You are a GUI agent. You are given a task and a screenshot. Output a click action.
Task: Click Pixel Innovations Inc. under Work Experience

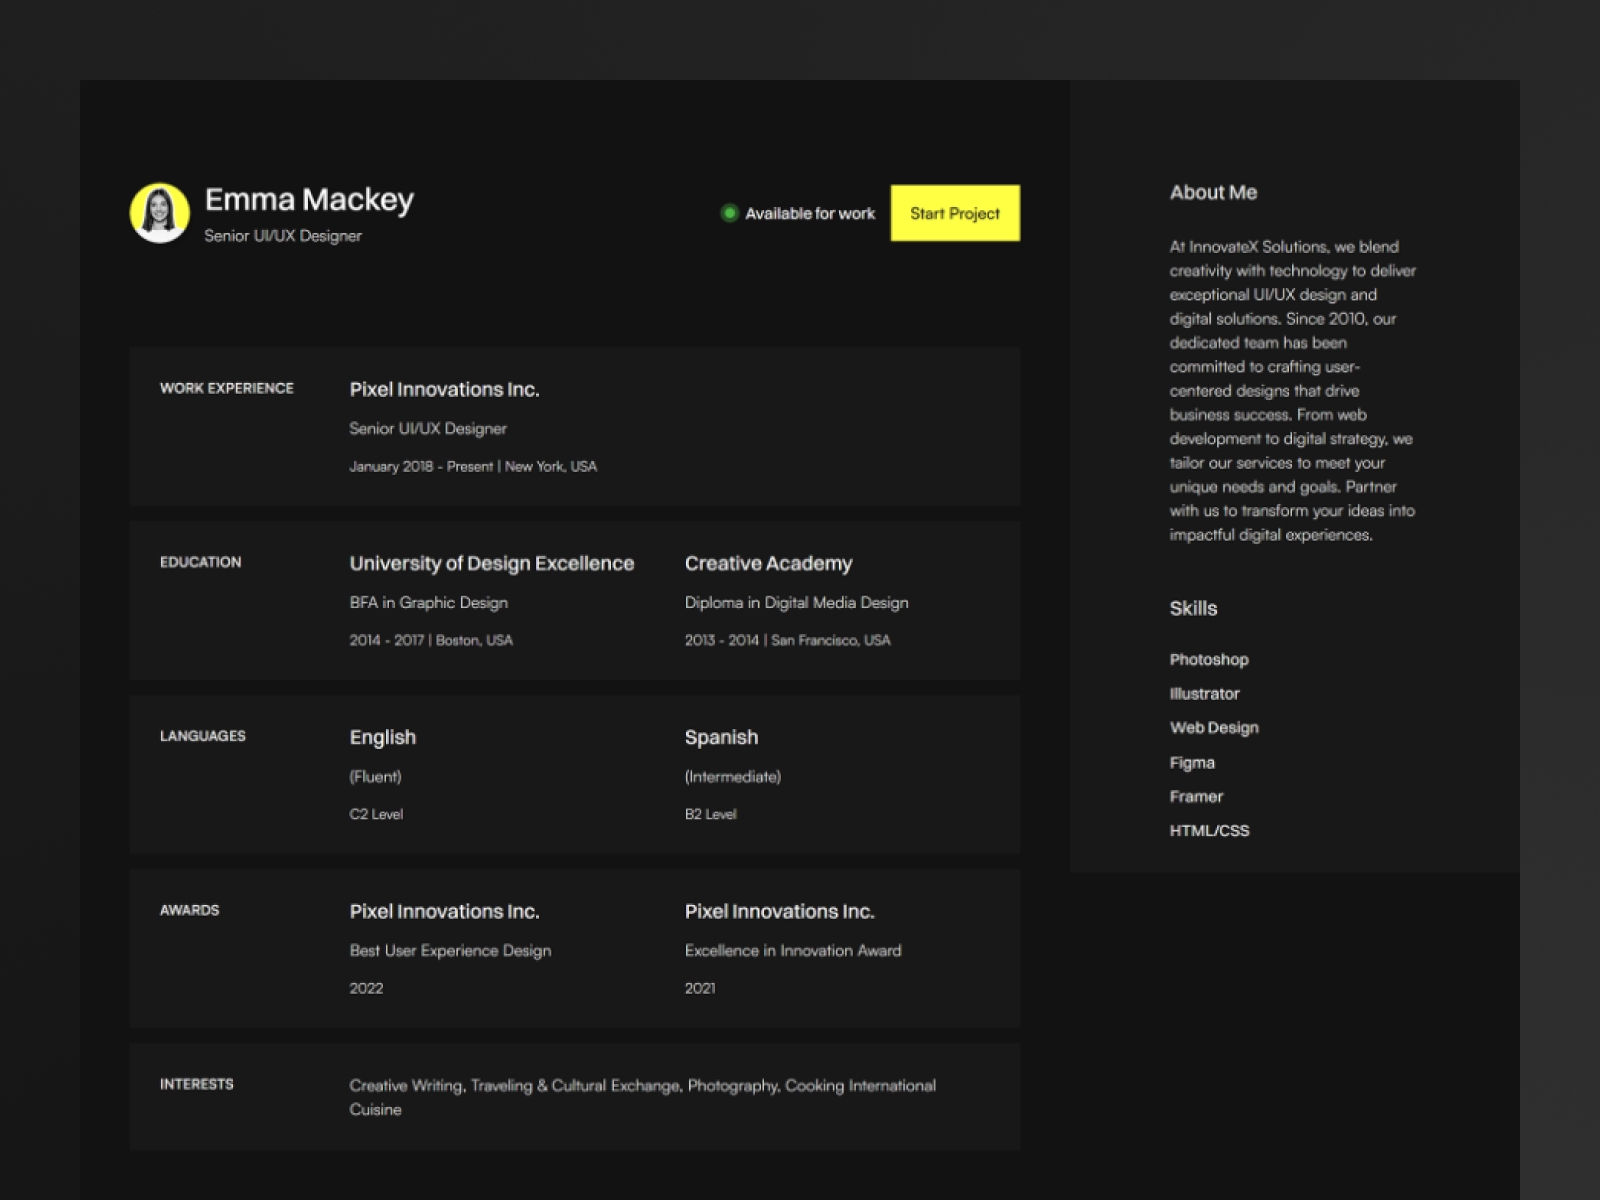(444, 390)
